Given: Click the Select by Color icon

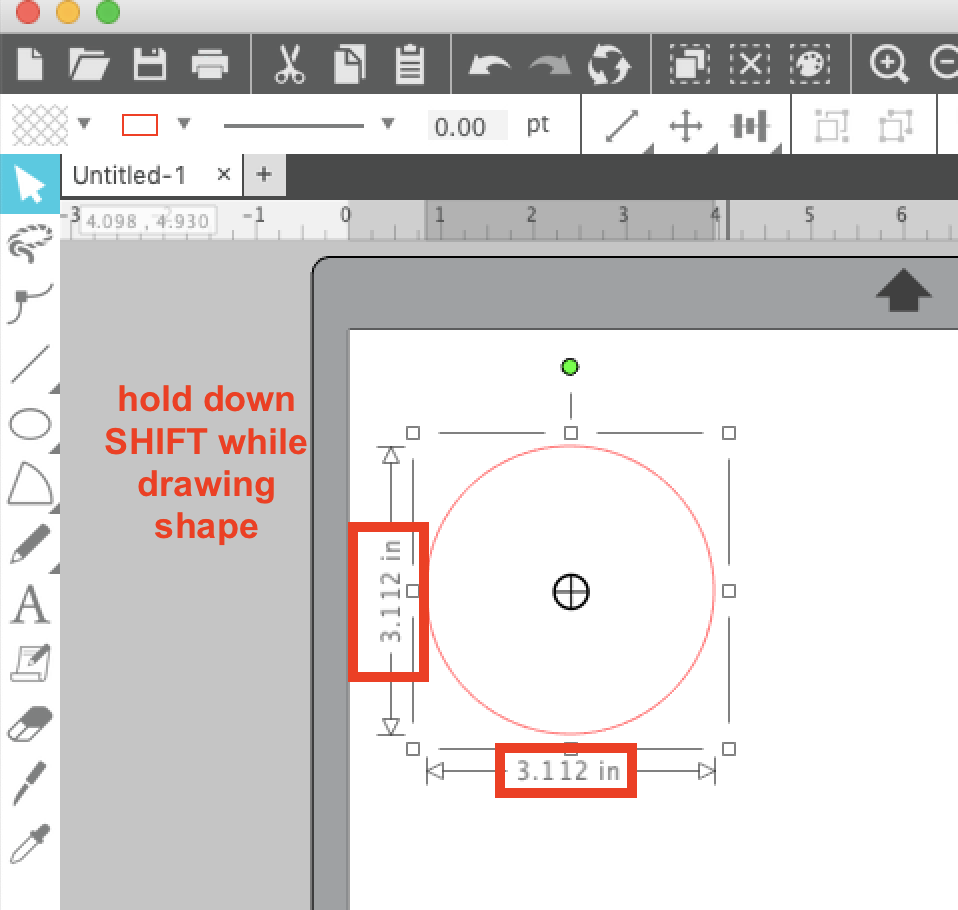Looking at the screenshot, I should [x=810, y=64].
